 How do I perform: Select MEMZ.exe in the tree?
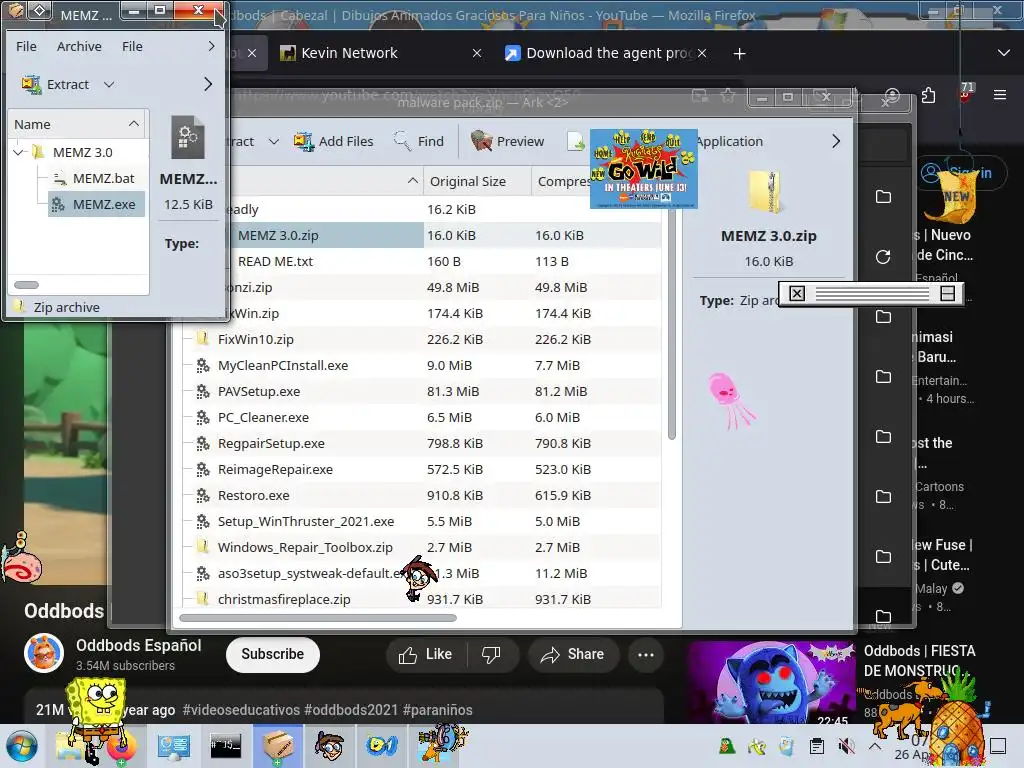(97, 204)
